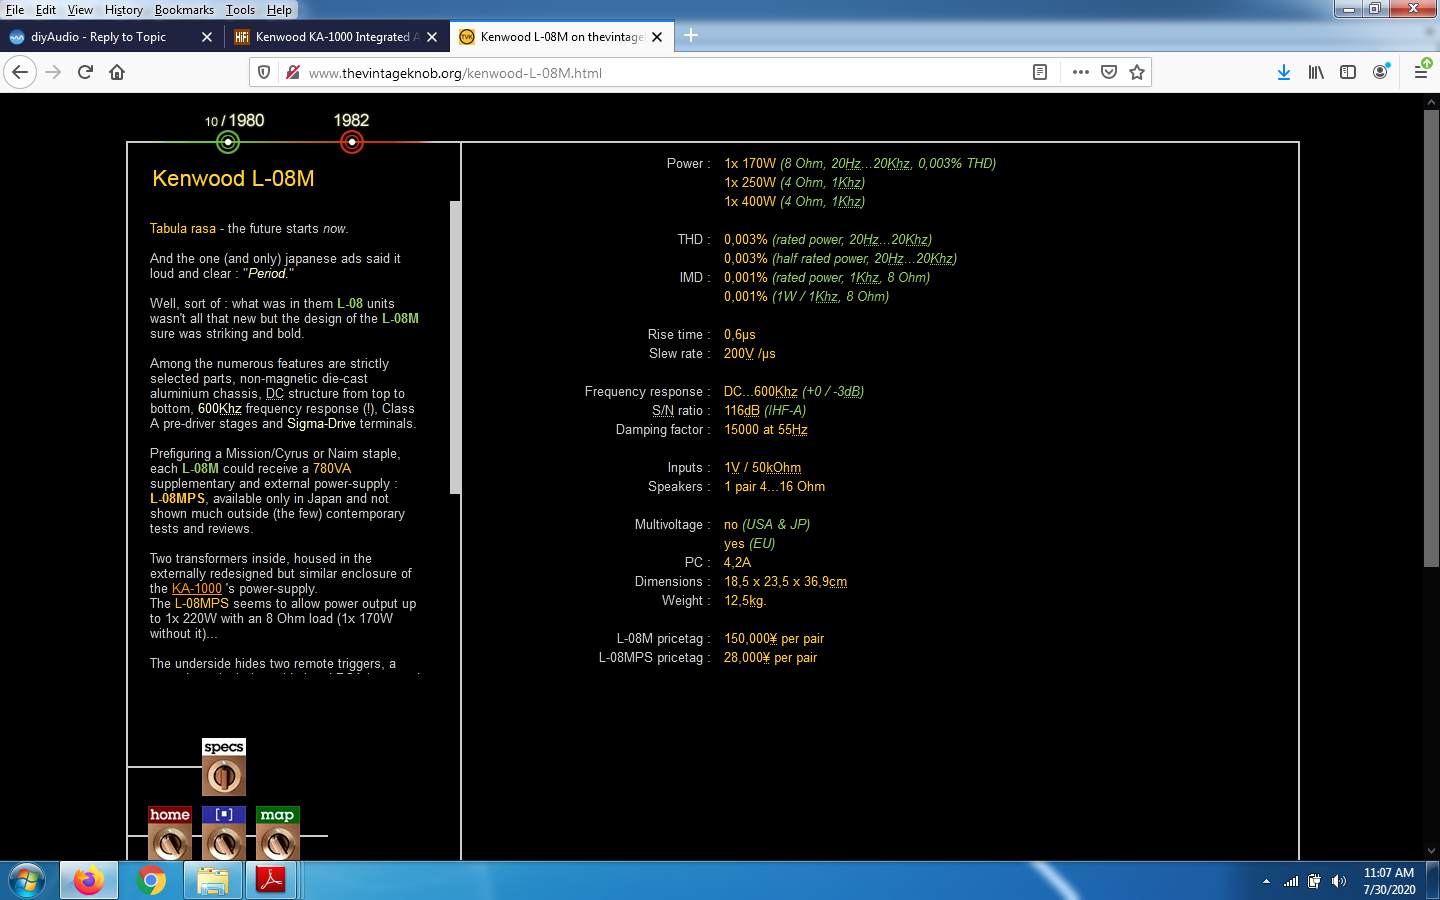This screenshot has height=900, width=1440.
Task: Save page to Pocket
Action: pyautogui.click(x=1109, y=72)
